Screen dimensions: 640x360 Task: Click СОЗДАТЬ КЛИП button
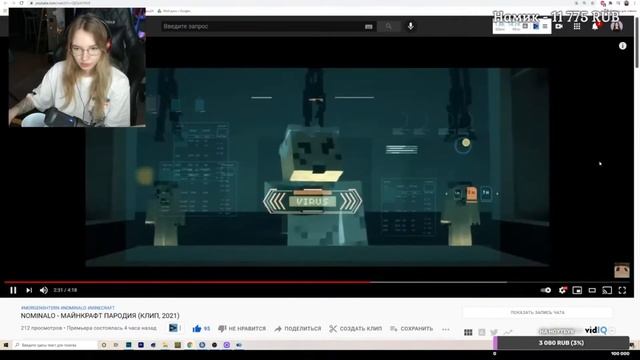356,329
